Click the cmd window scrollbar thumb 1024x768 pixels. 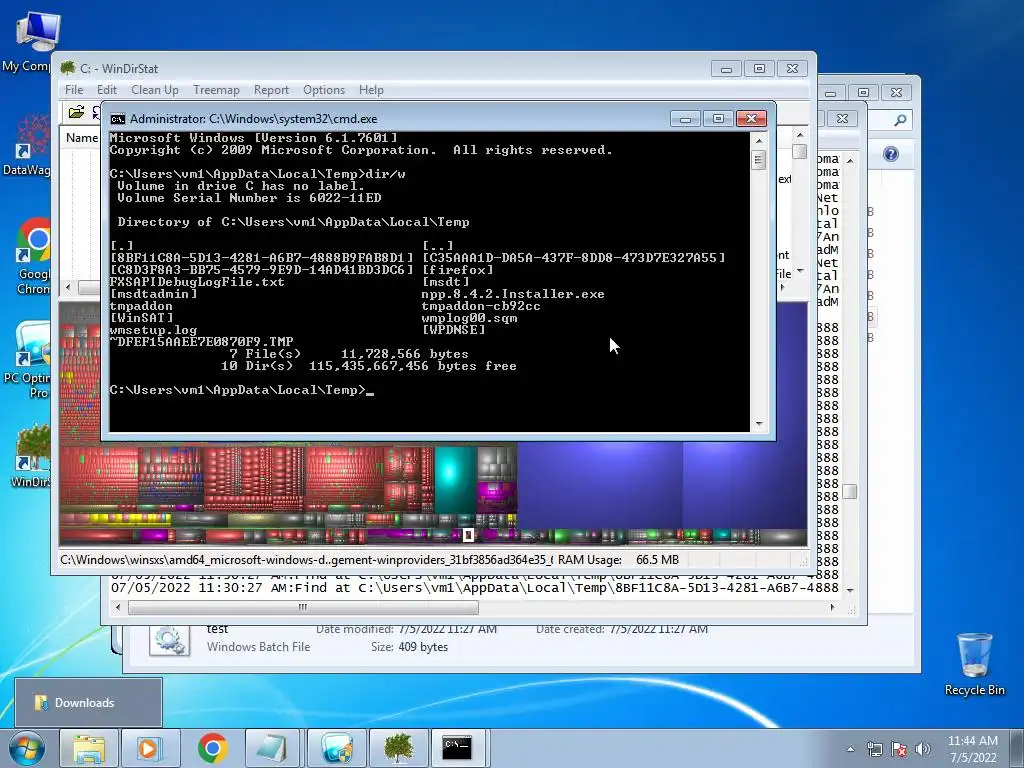coord(758,160)
